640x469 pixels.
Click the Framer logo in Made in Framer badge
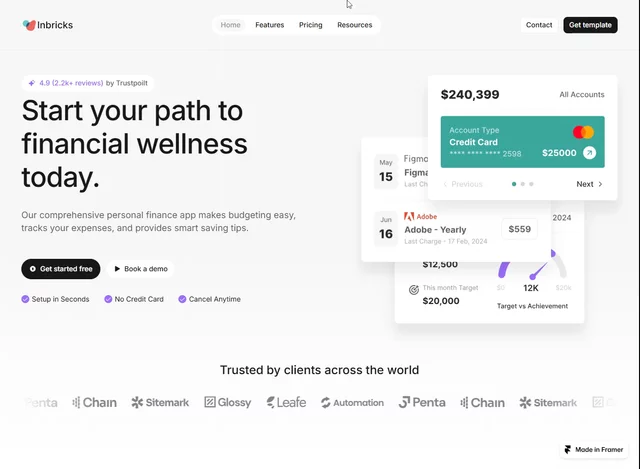567,449
